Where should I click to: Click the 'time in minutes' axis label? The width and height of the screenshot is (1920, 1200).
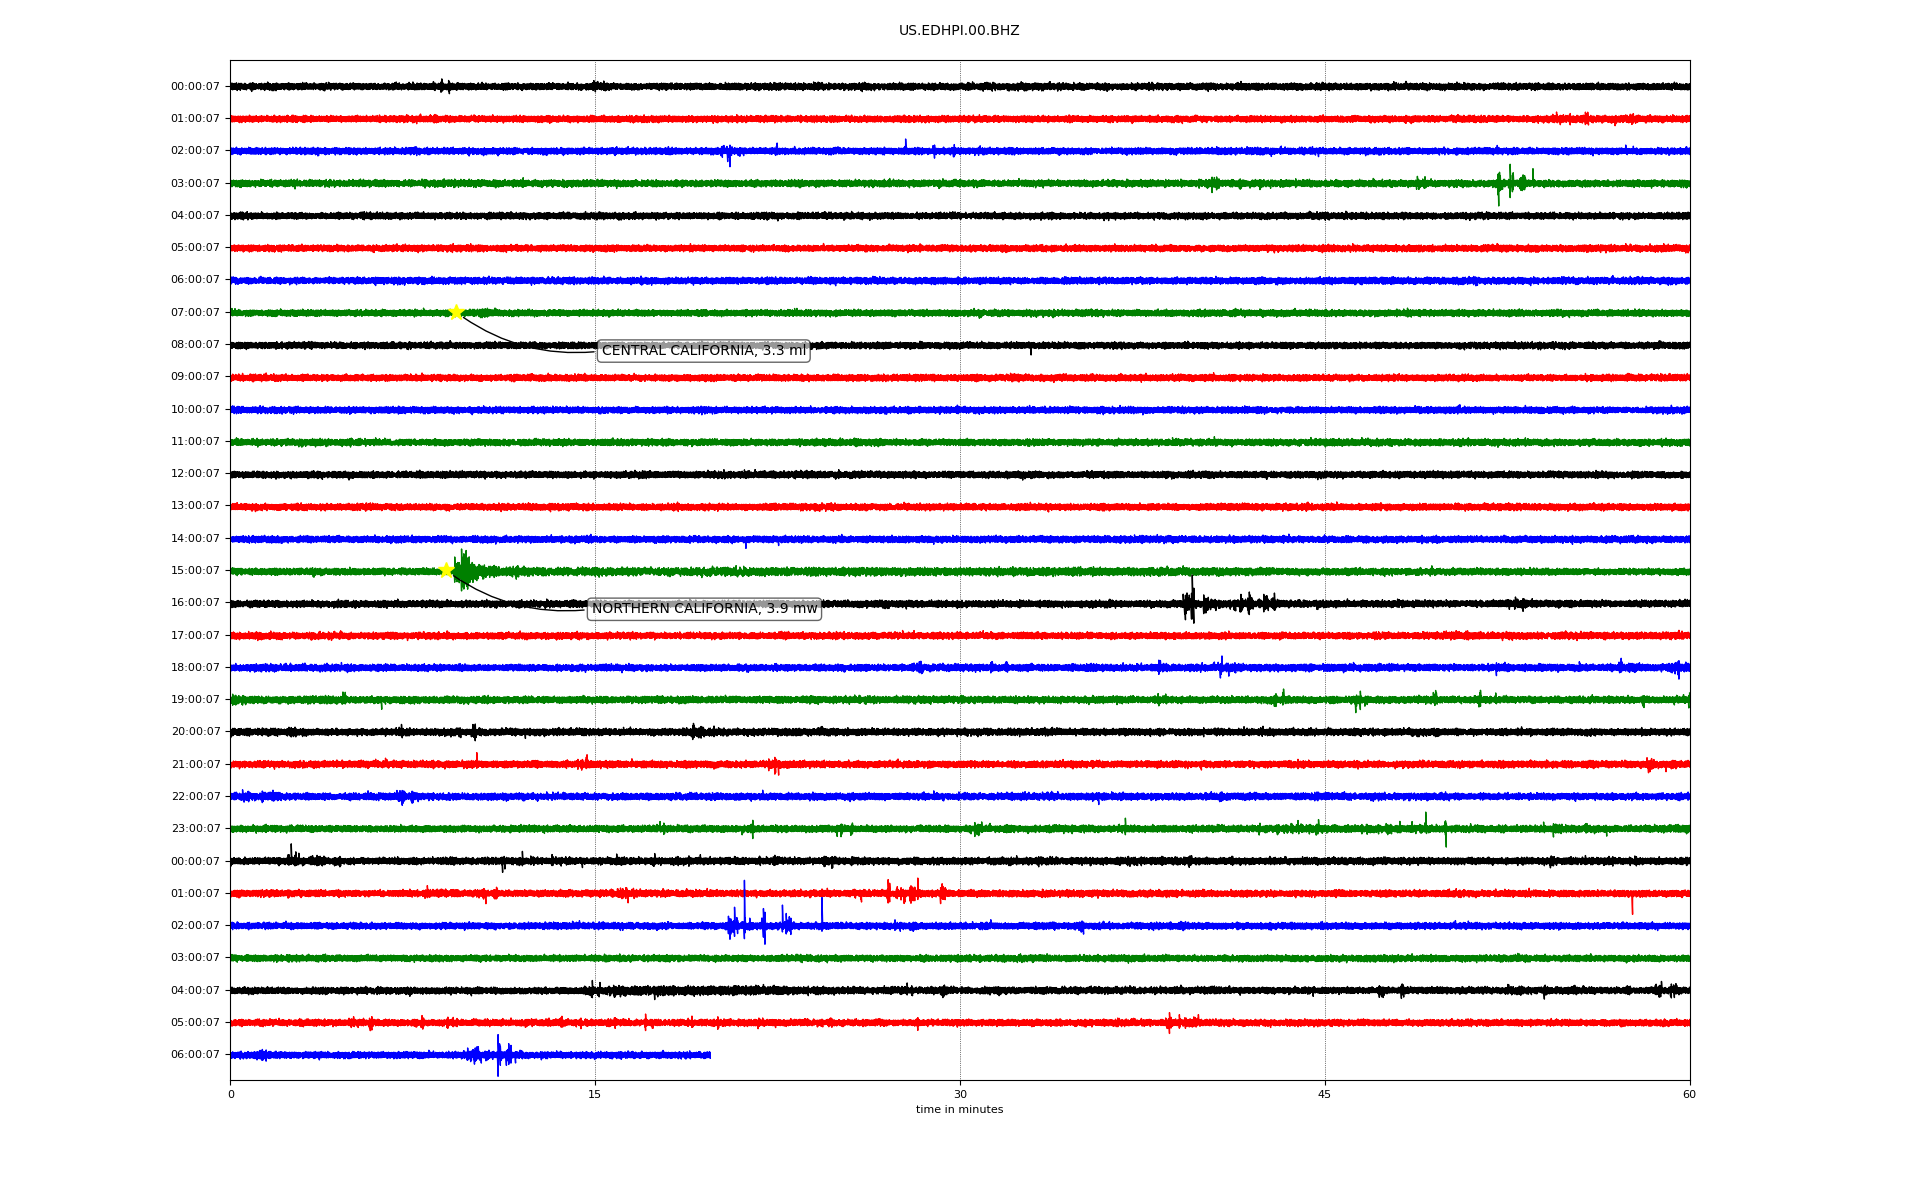pyautogui.click(x=959, y=1110)
